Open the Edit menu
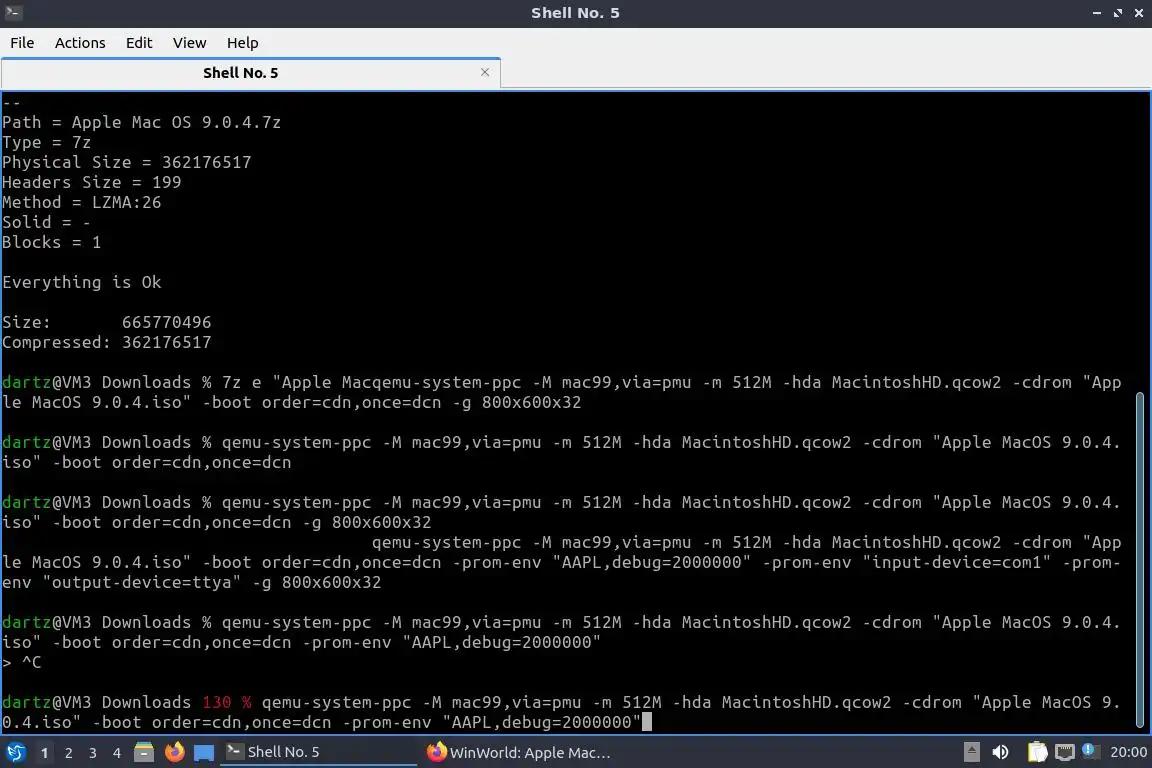The height and width of the screenshot is (768, 1152). point(139,43)
